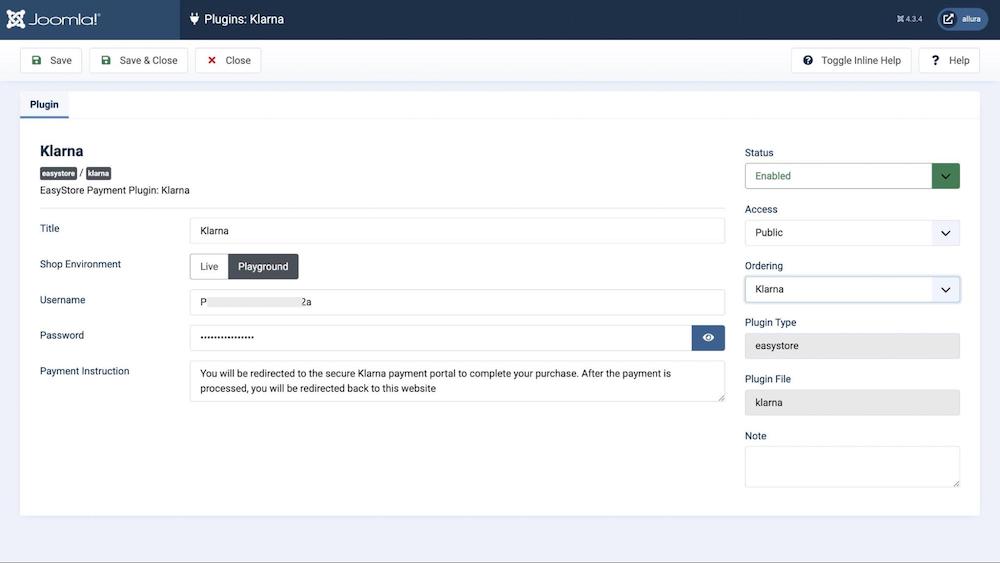
Task: Open the Ordering dropdown
Action: click(851, 289)
